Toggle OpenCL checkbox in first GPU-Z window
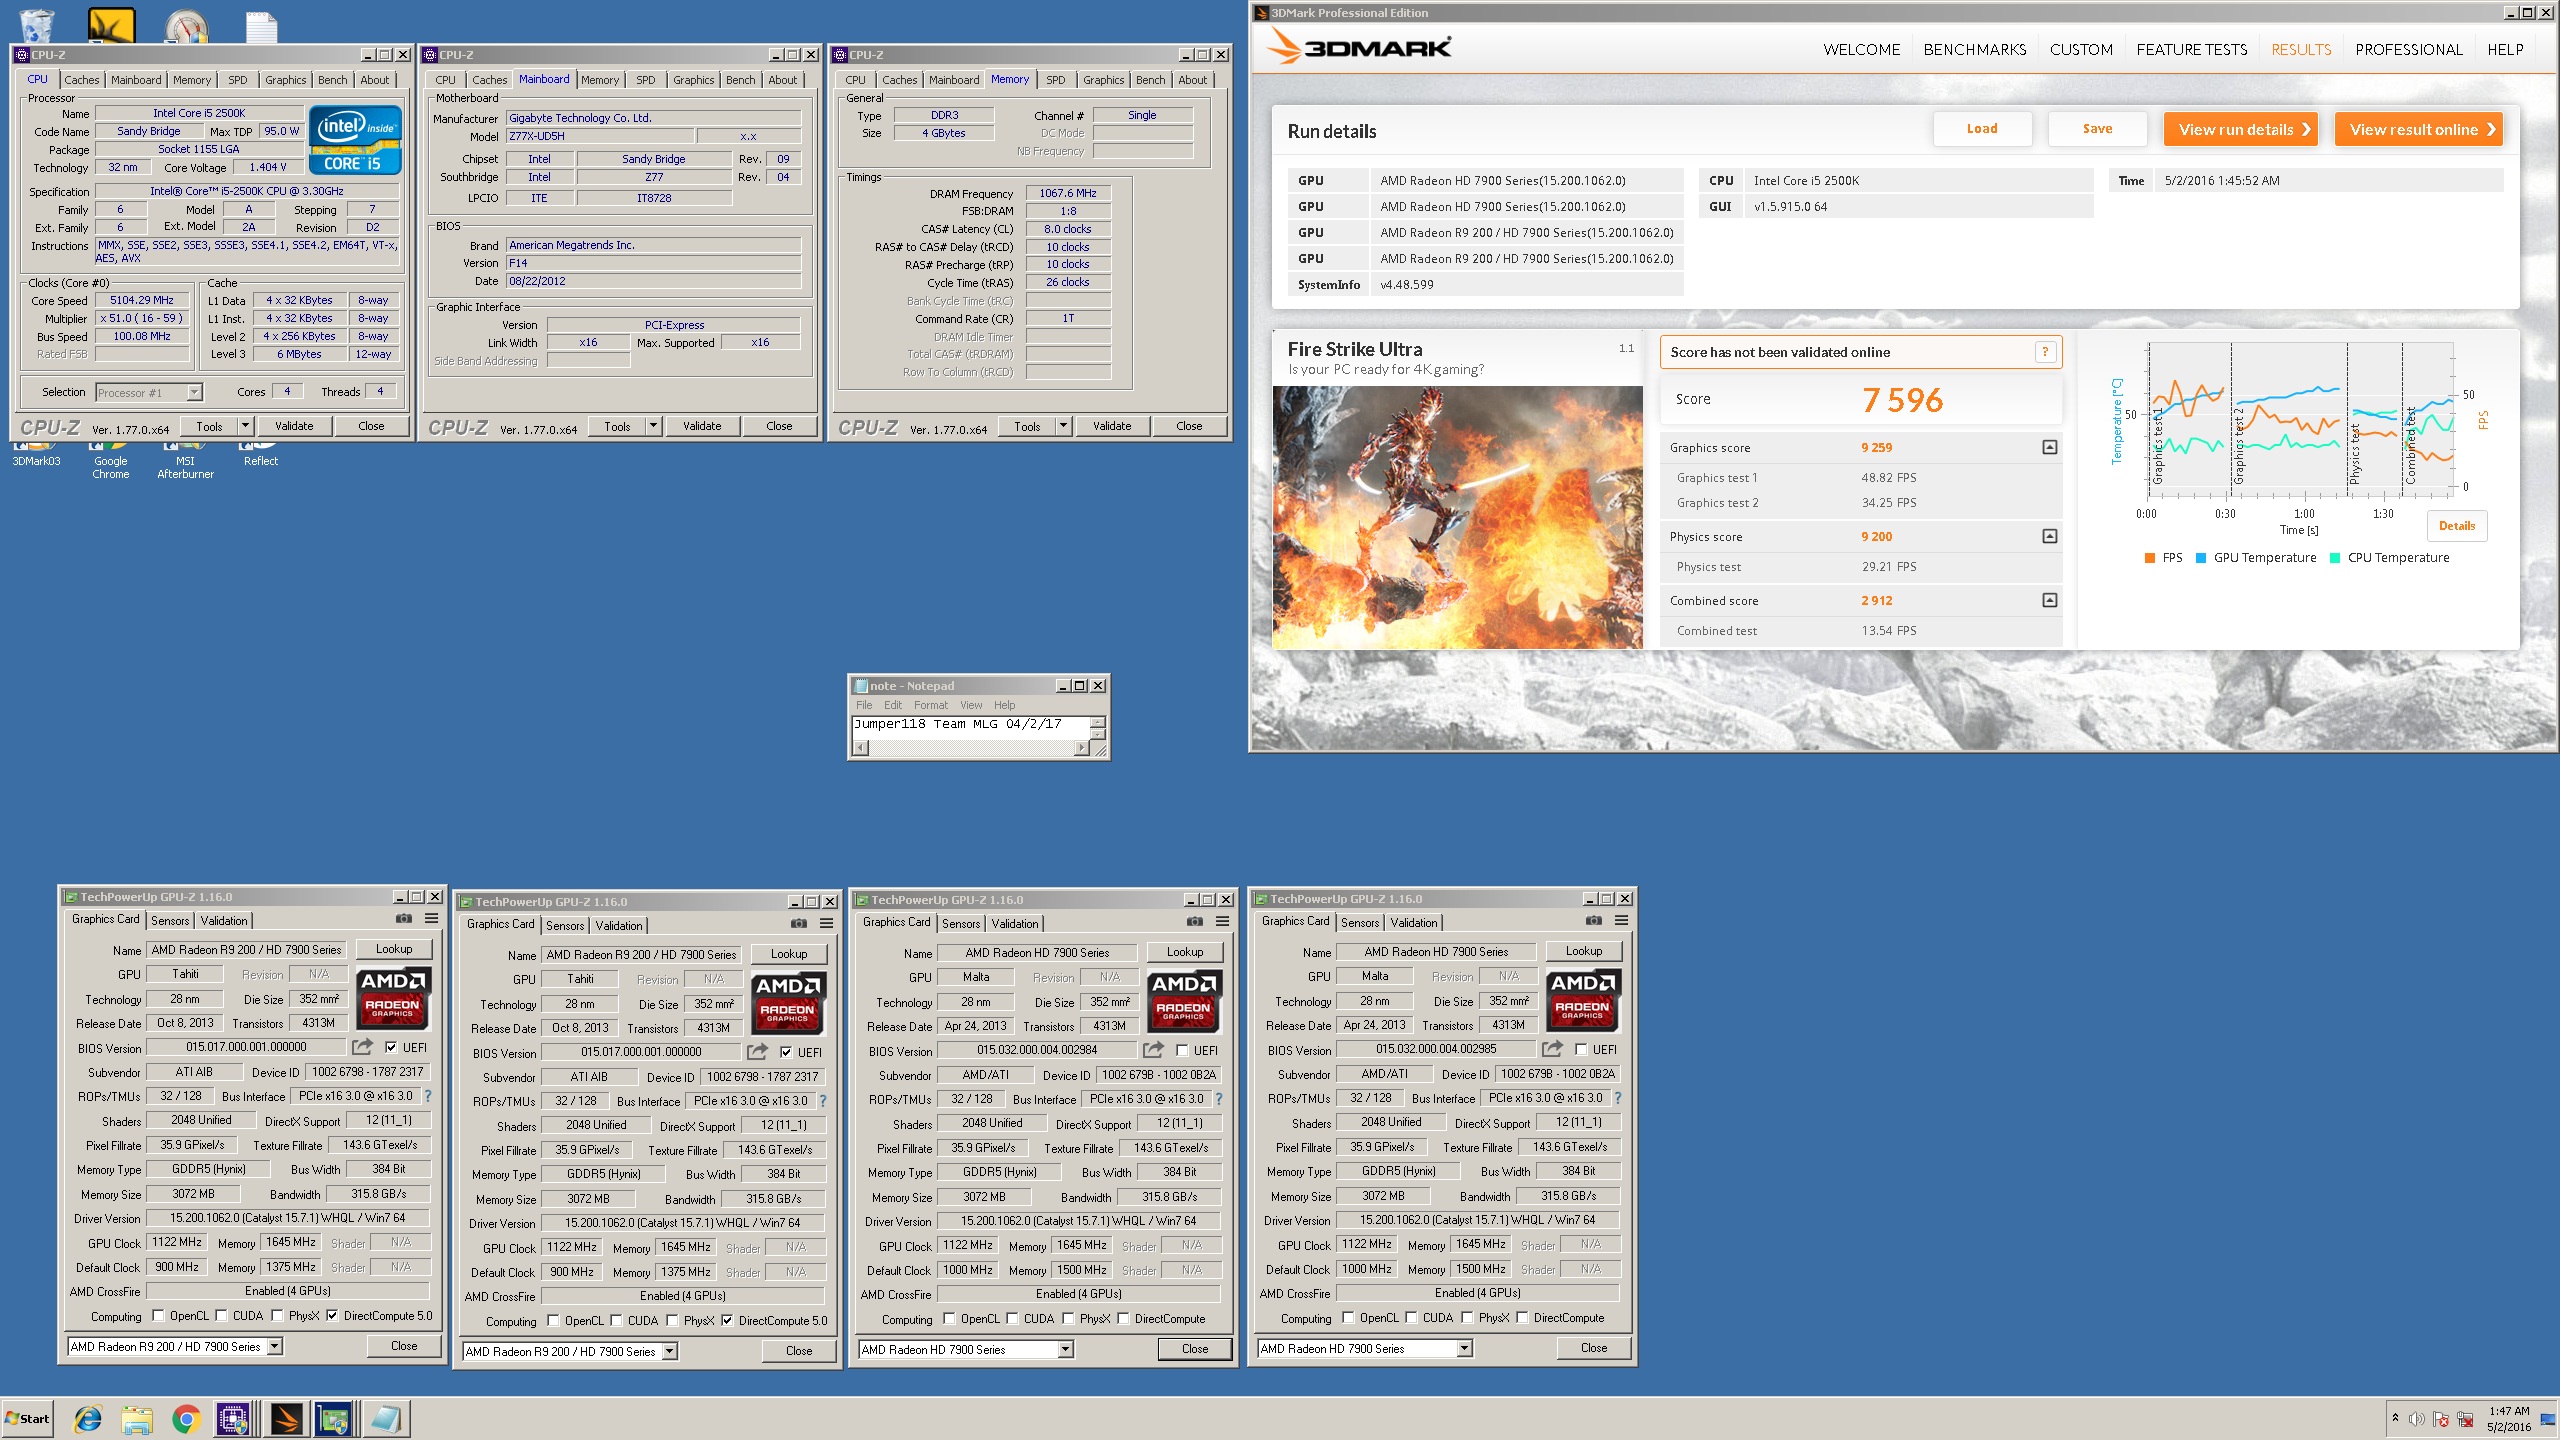Screen dimensions: 2560x1440 (x=158, y=1316)
